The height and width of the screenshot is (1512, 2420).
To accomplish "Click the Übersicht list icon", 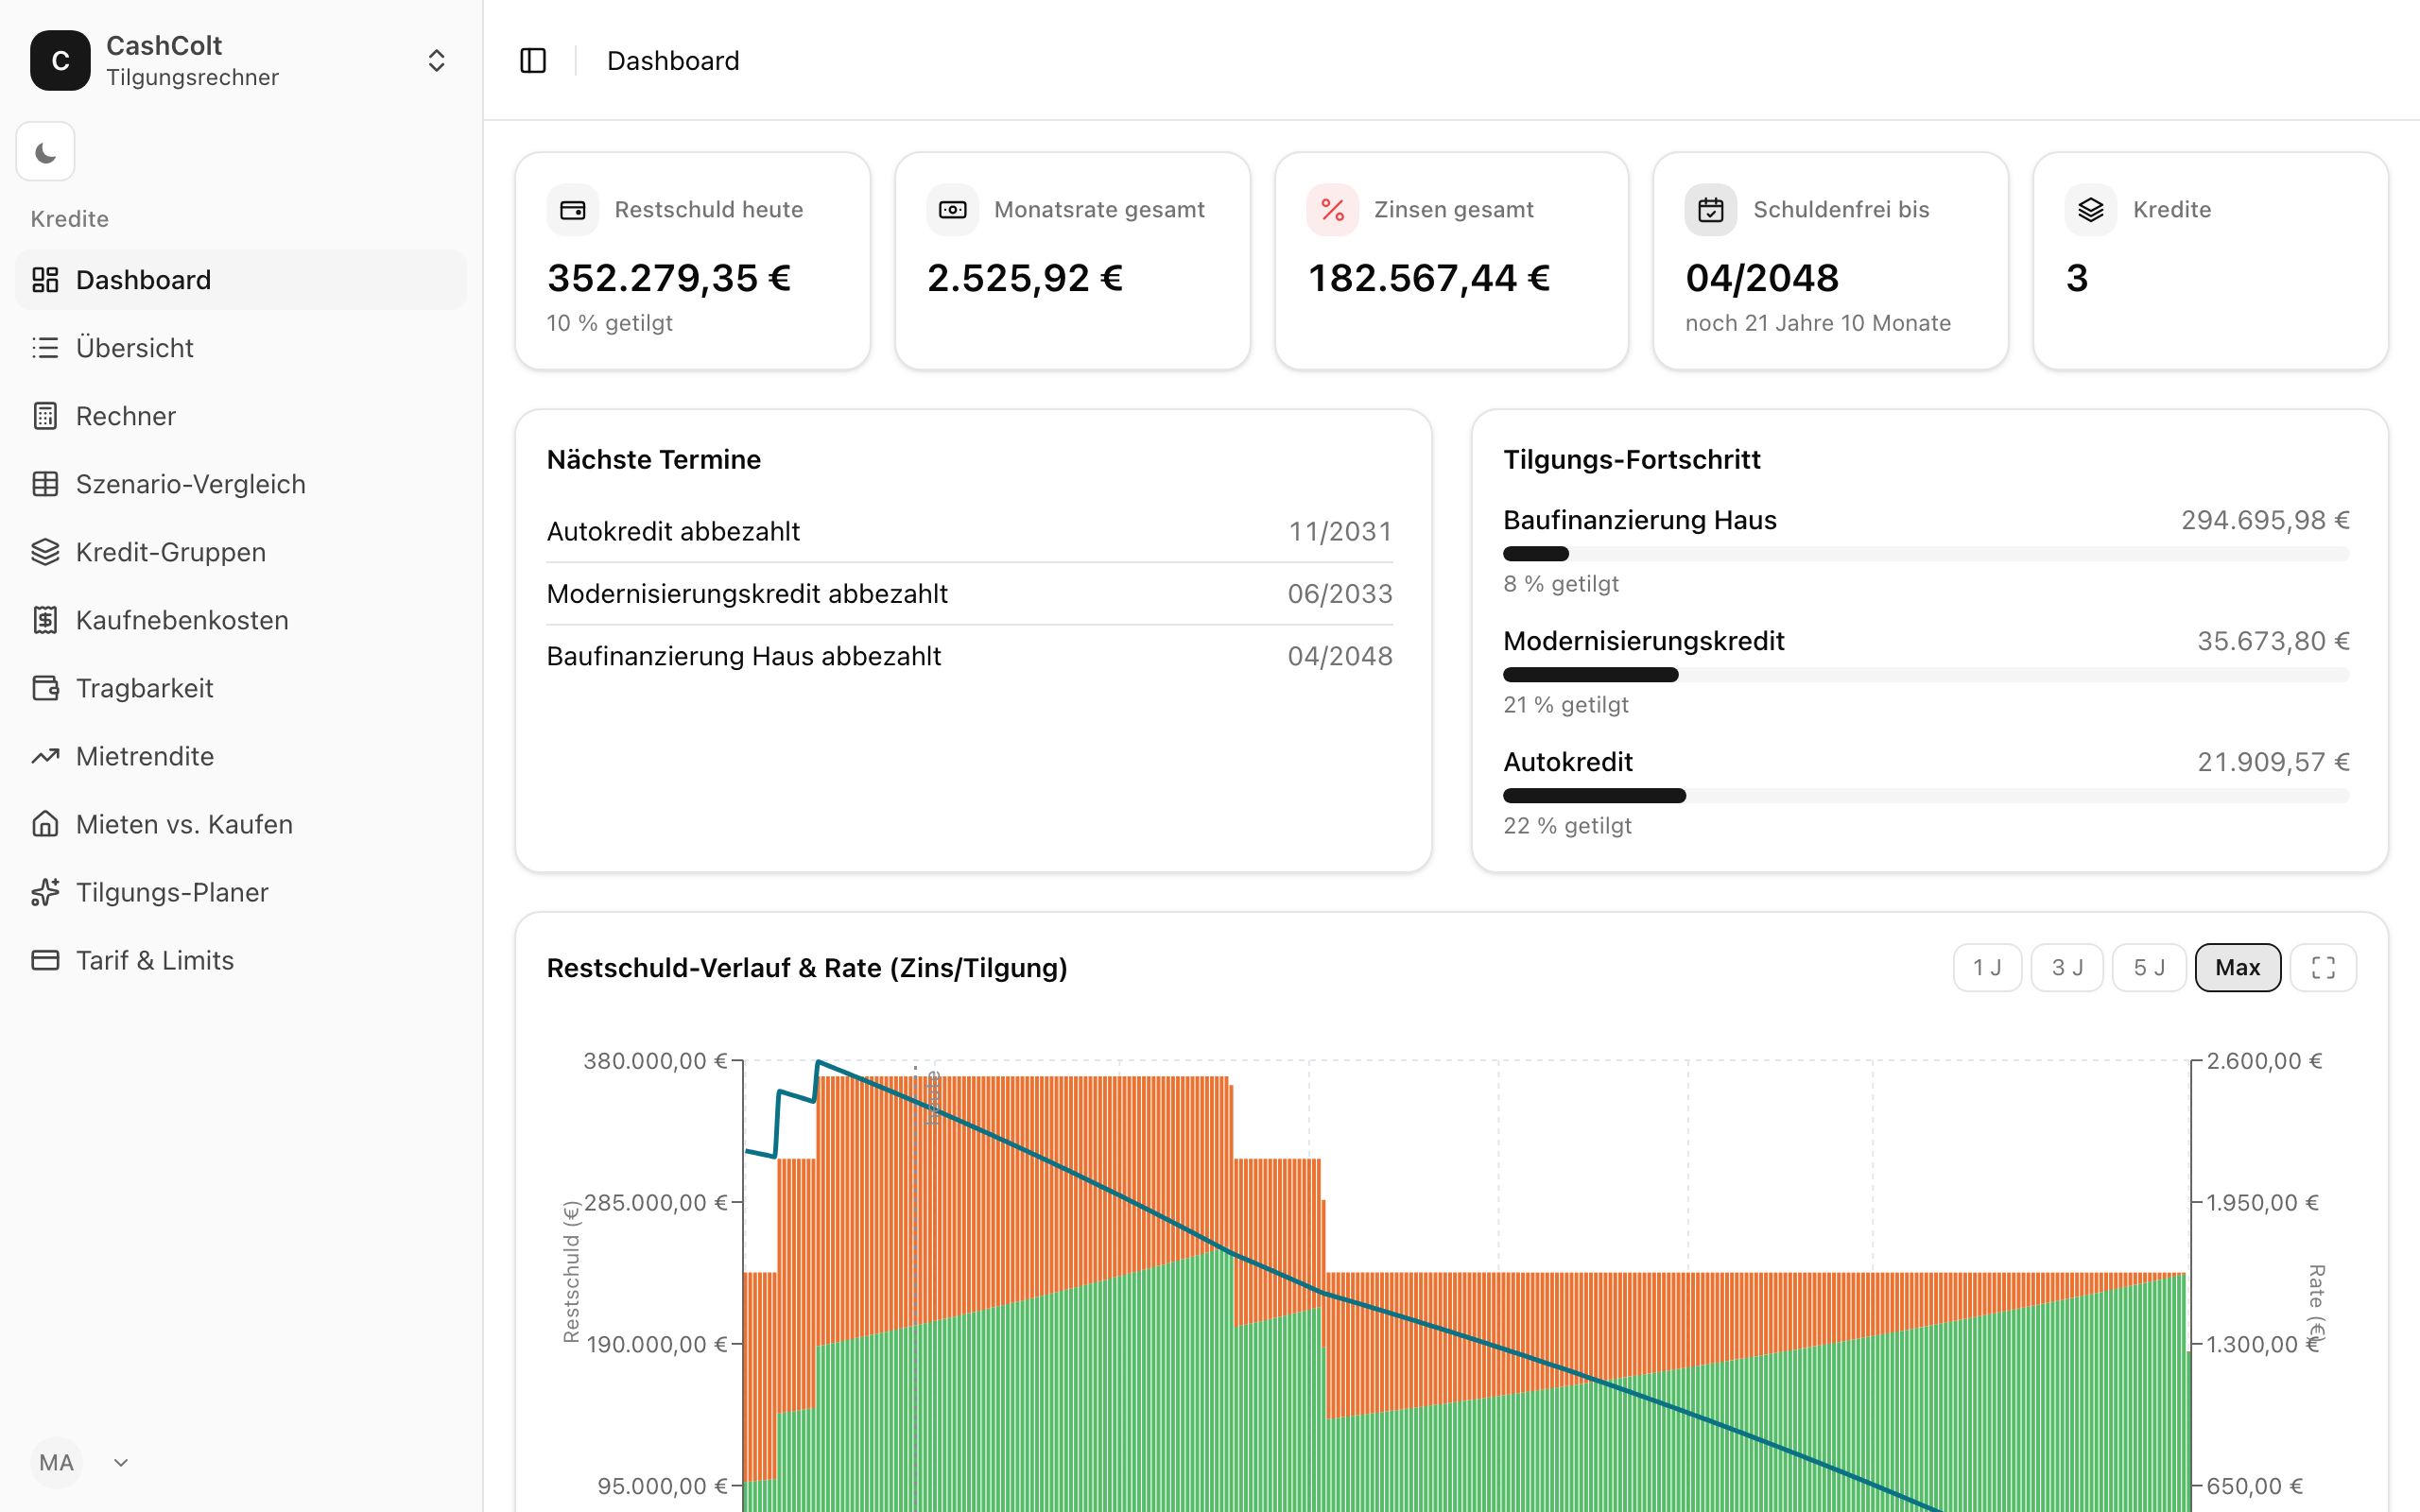I will [45, 348].
